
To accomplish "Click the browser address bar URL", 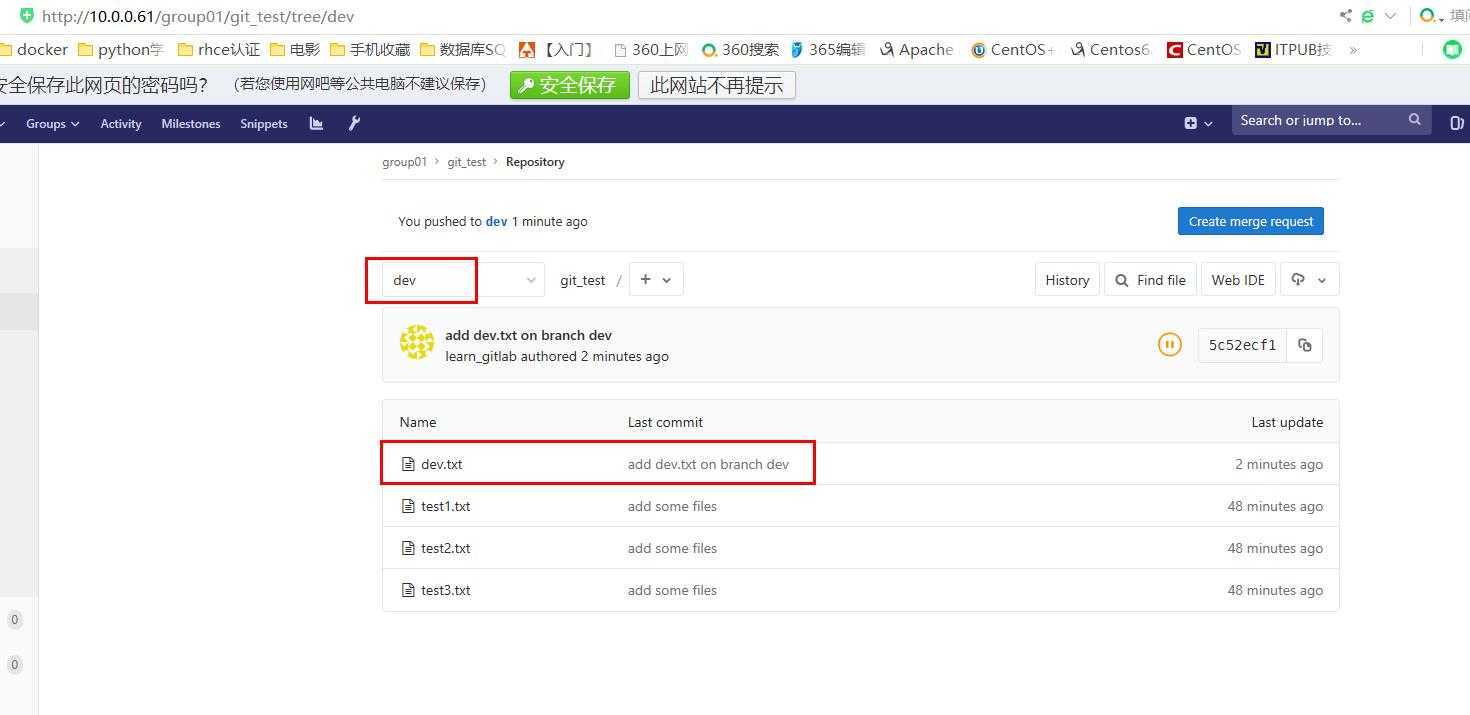I will point(198,16).
